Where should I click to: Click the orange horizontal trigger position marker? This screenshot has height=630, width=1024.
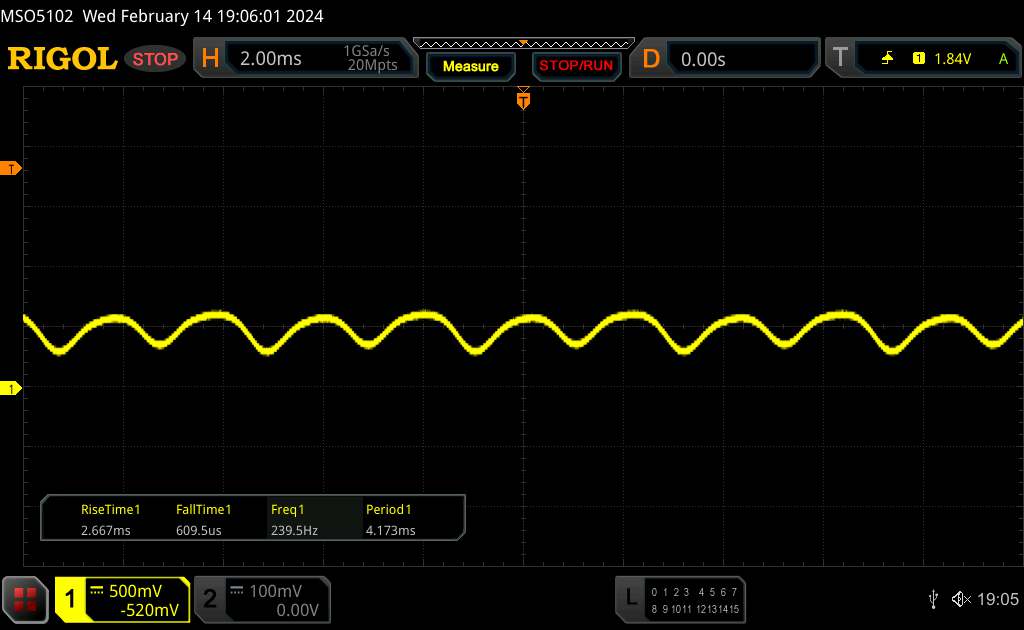(x=523, y=99)
